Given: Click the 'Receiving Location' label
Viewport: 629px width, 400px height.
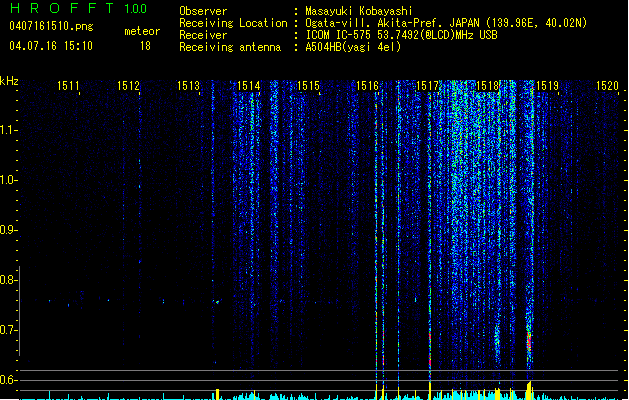Looking at the screenshot, I should [233, 23].
